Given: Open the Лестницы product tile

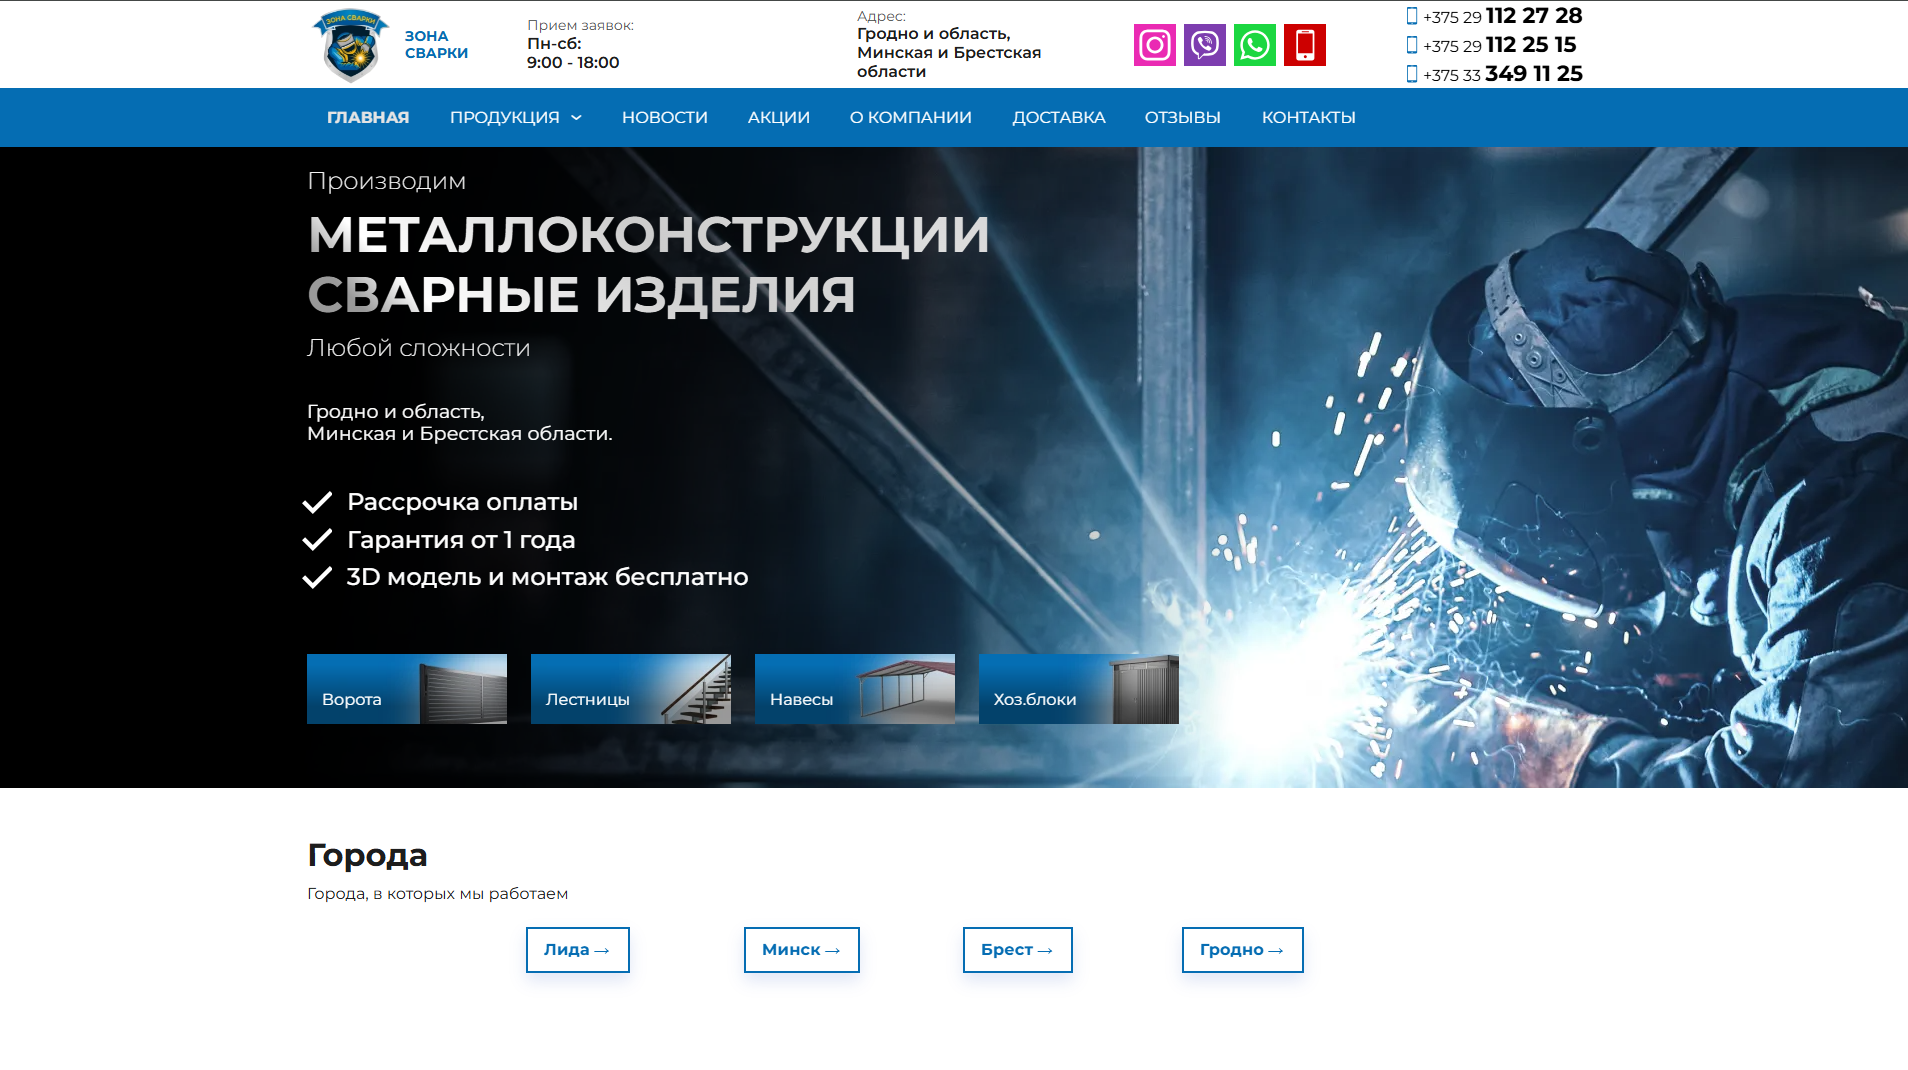Looking at the screenshot, I should [x=631, y=689].
